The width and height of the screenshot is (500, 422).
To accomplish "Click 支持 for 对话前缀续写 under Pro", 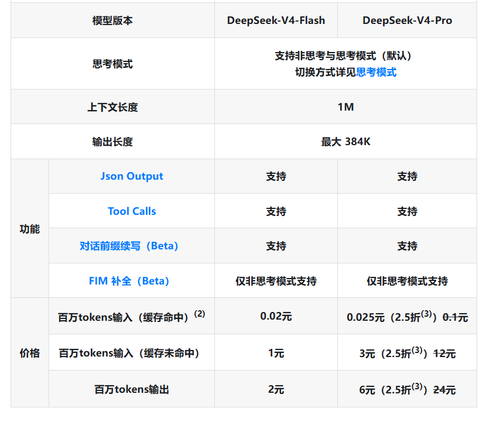I will (x=407, y=246).
